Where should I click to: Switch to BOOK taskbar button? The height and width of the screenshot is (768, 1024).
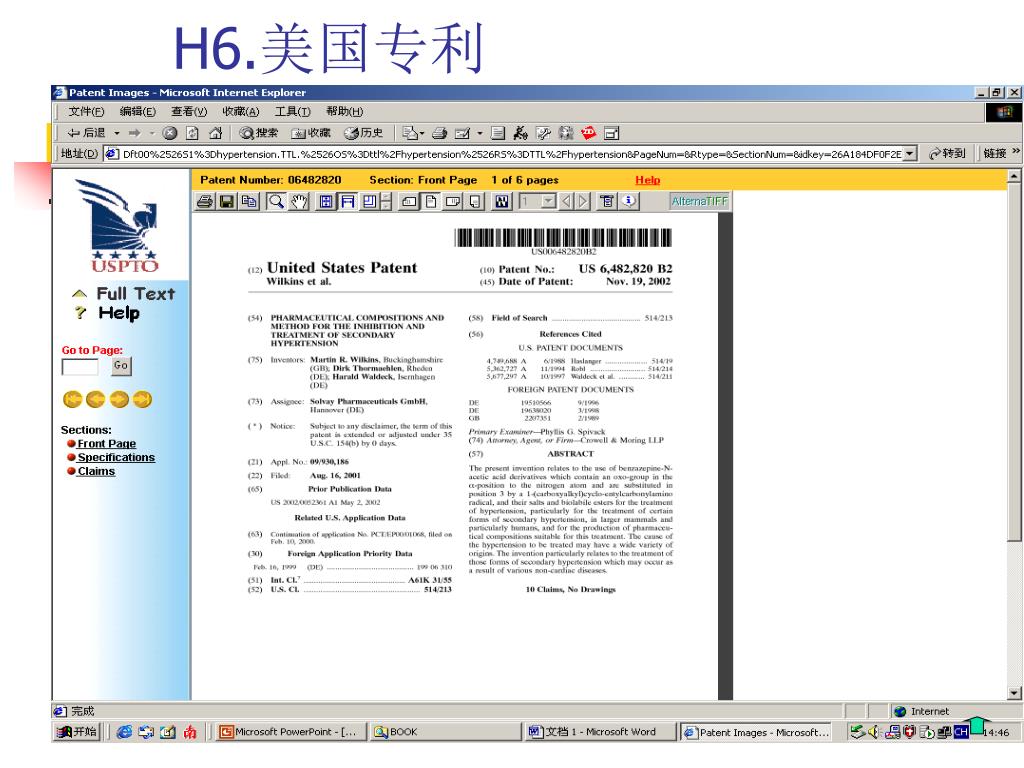click(x=444, y=732)
